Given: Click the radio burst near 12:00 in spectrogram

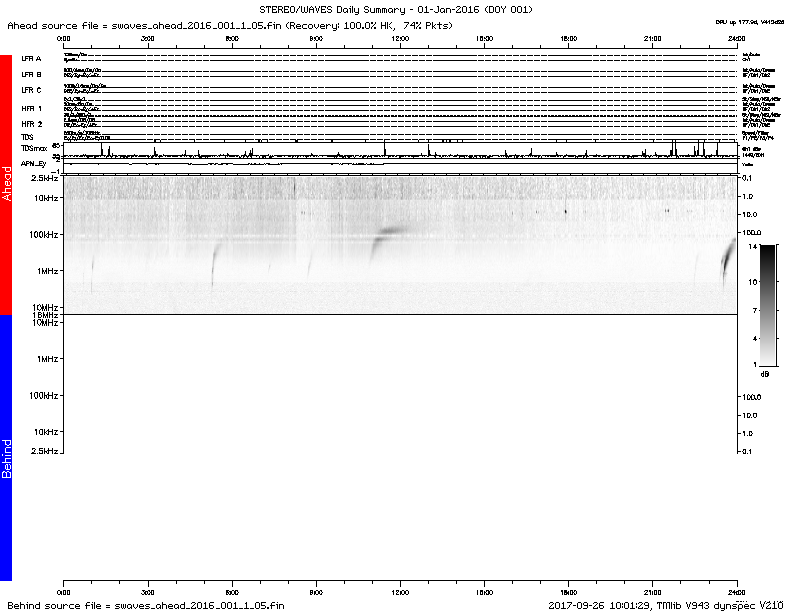Looking at the screenshot, I should pyautogui.click(x=385, y=238).
